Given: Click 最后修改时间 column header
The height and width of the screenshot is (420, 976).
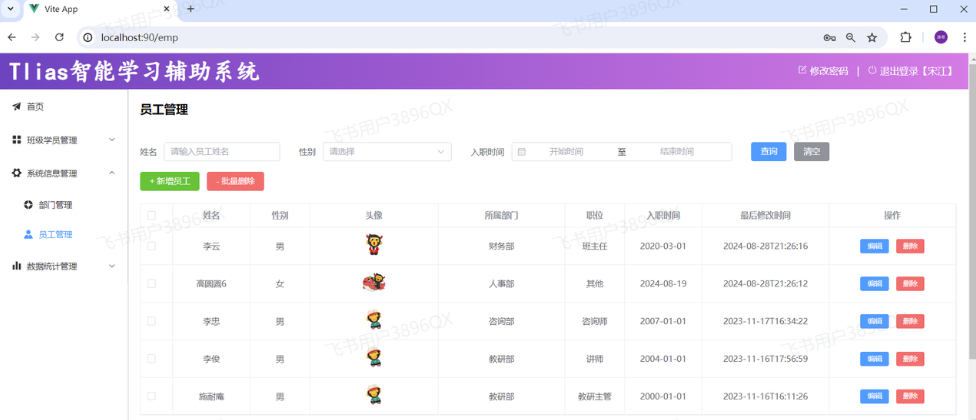Looking at the screenshot, I should point(766,215).
